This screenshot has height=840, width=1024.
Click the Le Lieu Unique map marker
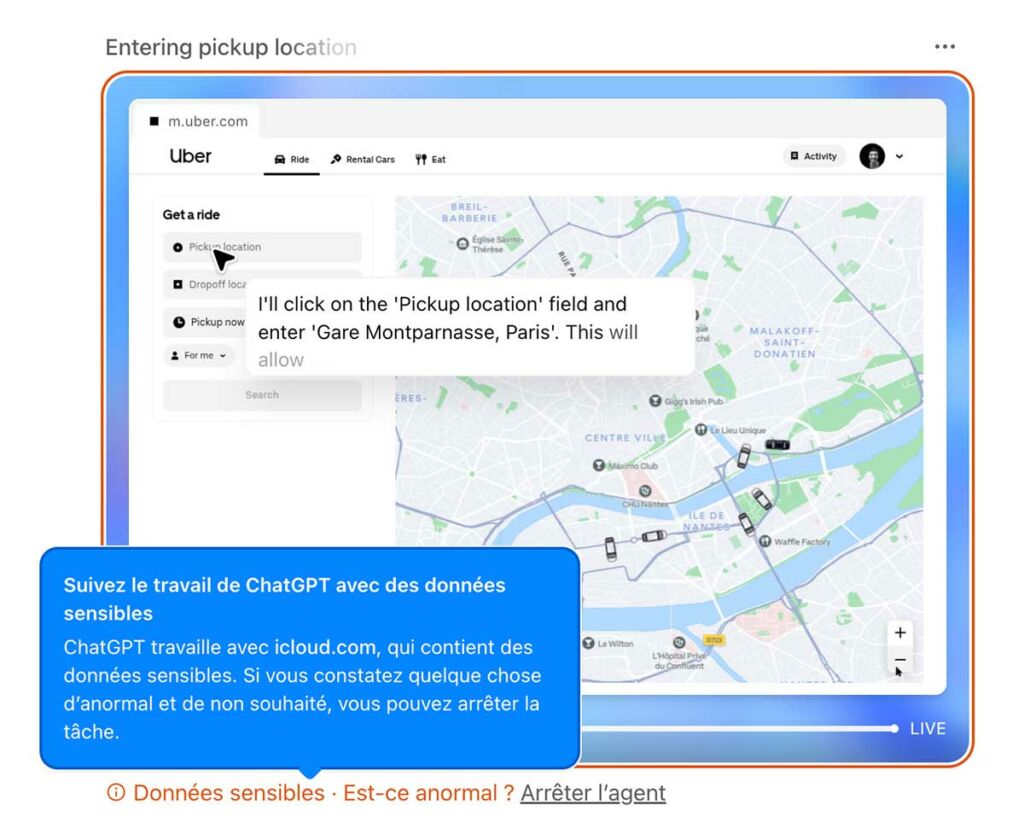coord(701,429)
